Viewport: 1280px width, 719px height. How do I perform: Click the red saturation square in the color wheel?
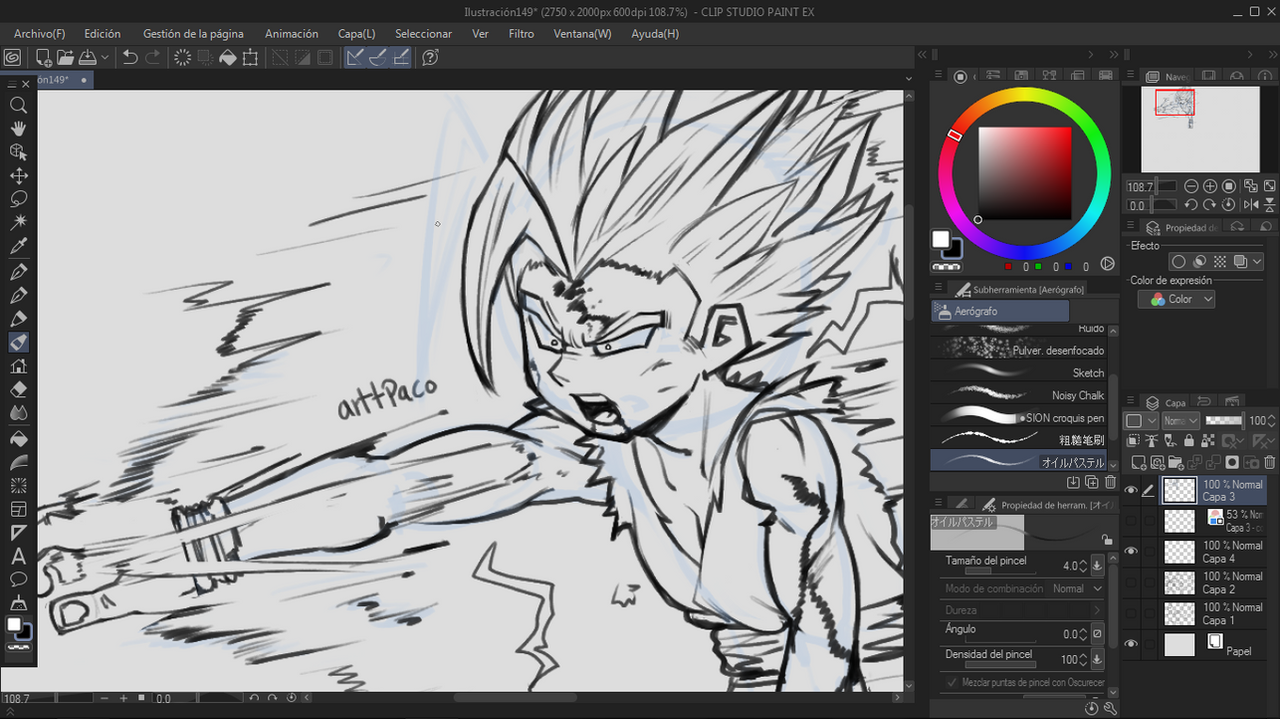click(x=1024, y=173)
